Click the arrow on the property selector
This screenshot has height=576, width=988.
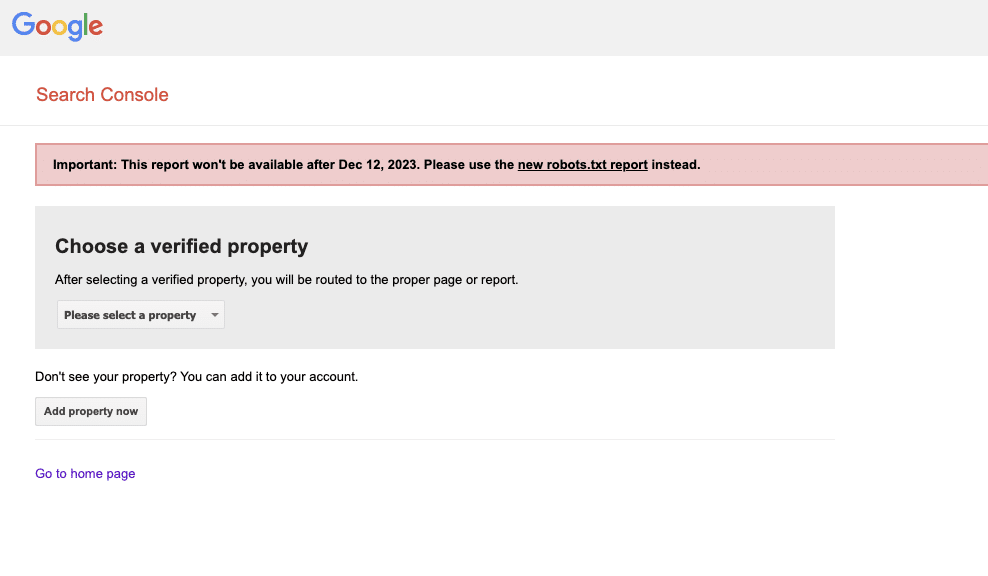click(214, 315)
